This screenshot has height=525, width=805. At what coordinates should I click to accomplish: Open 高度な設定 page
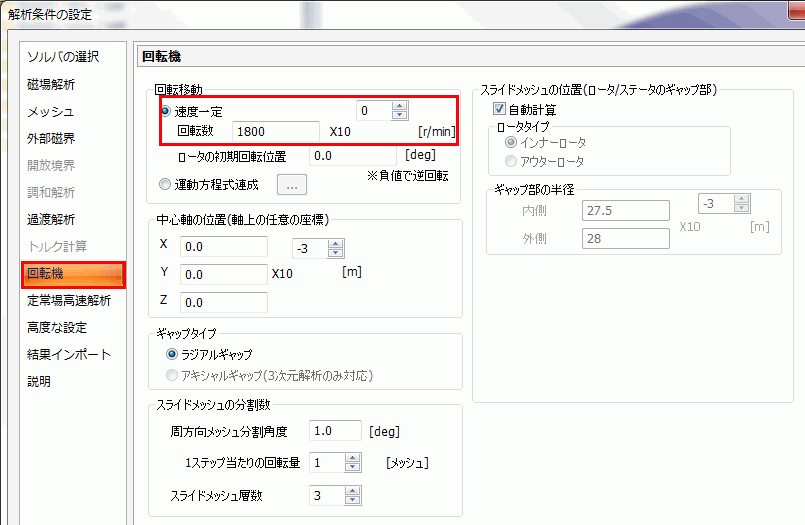[57, 327]
